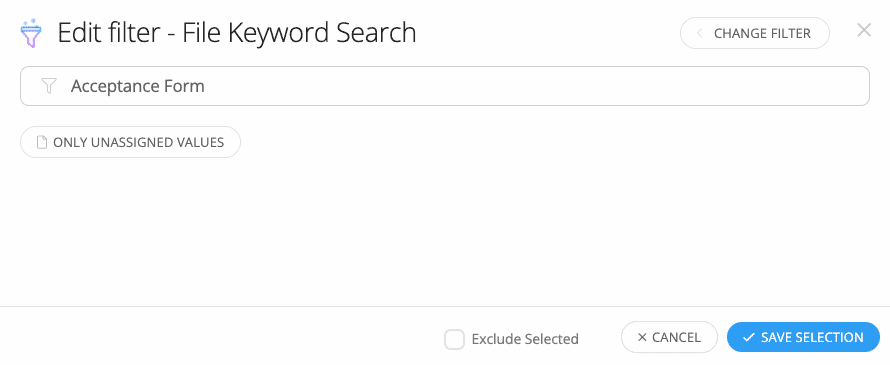Click the Acceptance Form keyword text
This screenshot has height=365, width=890.
[138, 86]
